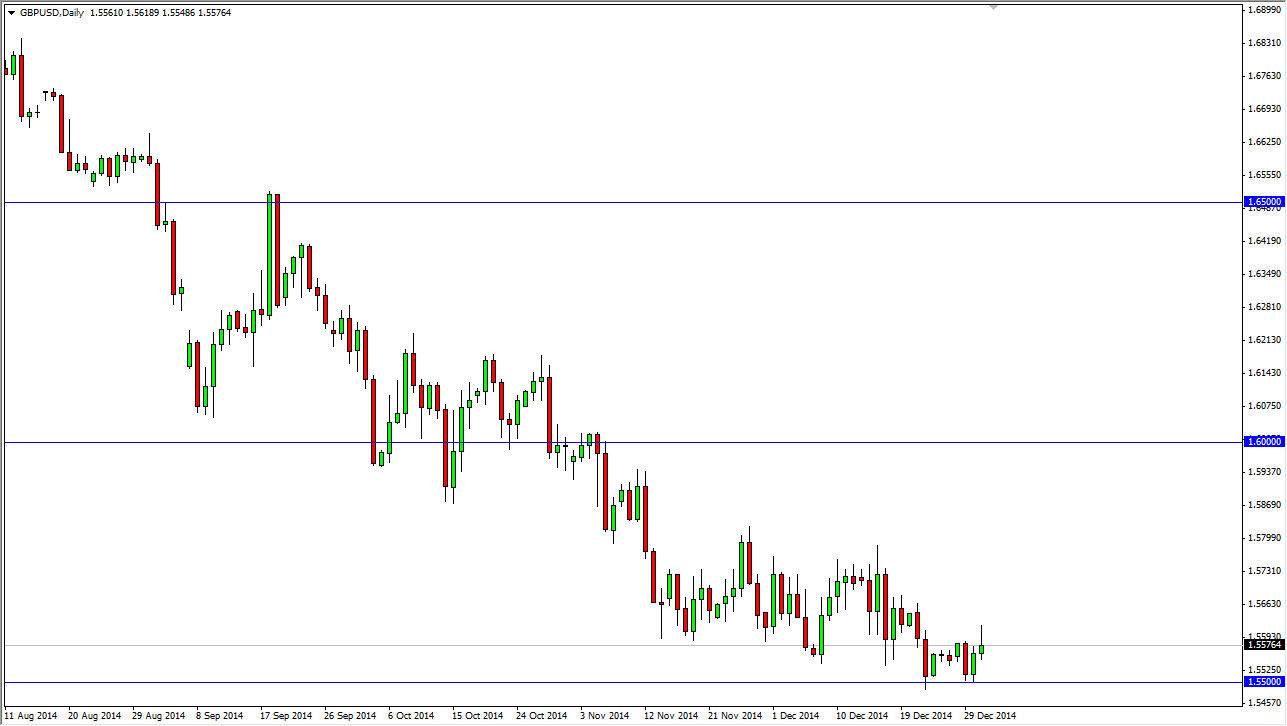Open the trade panel arrow beside GBPUSD,Daily
The image size is (1287, 726).
pos(11,13)
